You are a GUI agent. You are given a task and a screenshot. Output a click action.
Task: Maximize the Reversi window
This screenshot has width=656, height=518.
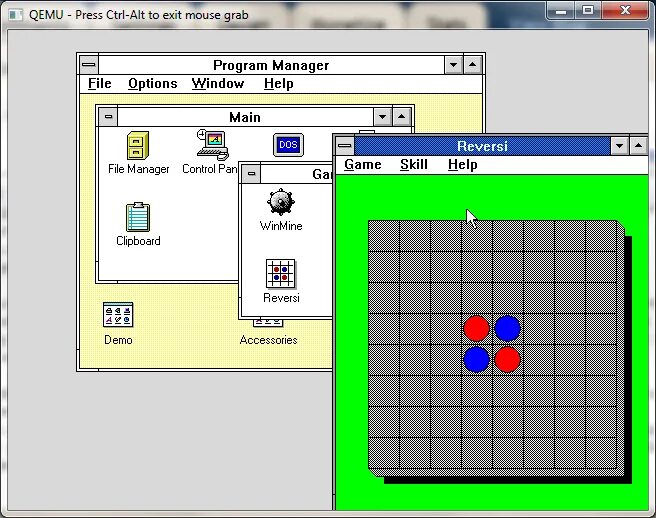pos(638,146)
